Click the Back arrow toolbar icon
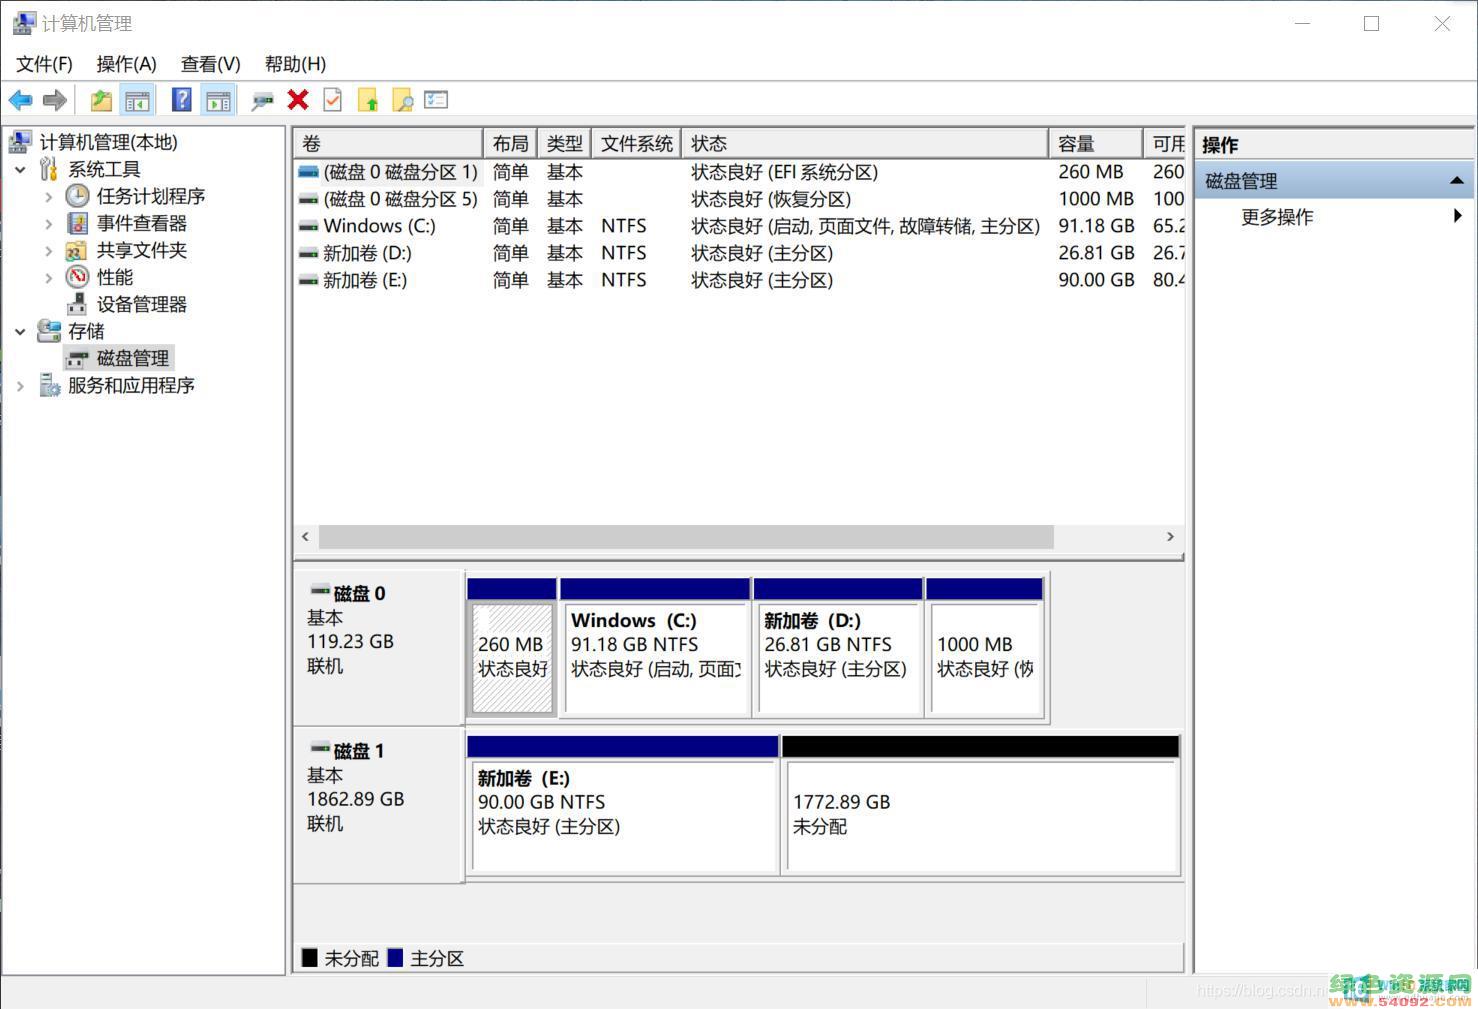Image resolution: width=1478 pixels, height=1009 pixels. (x=20, y=100)
